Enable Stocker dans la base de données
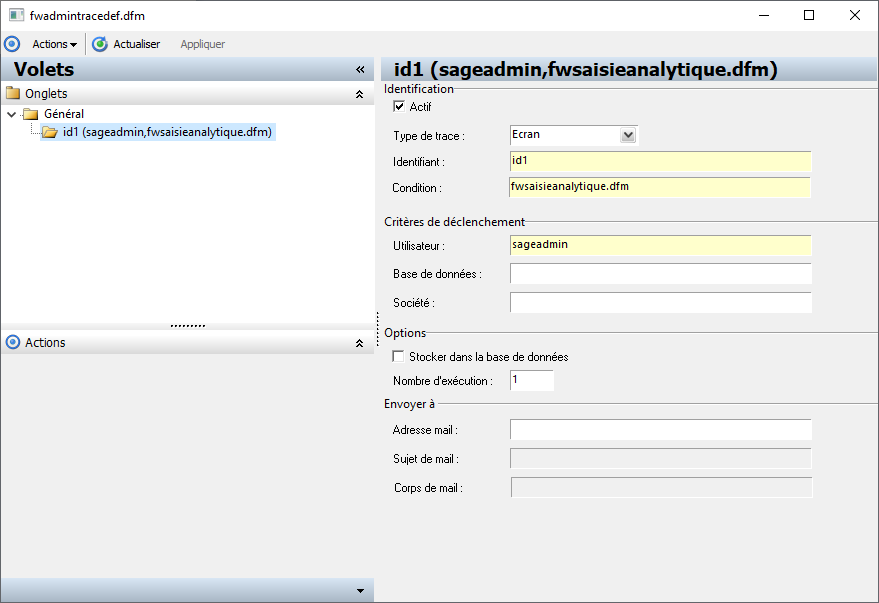The width and height of the screenshot is (879, 603). pyautogui.click(x=398, y=356)
